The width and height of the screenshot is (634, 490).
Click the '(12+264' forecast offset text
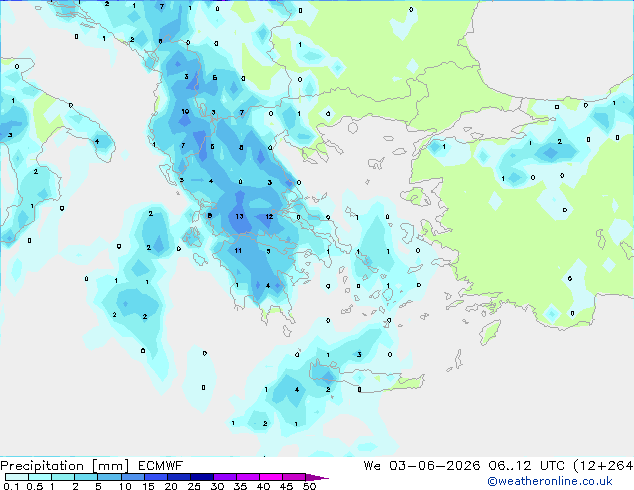pos(603,466)
